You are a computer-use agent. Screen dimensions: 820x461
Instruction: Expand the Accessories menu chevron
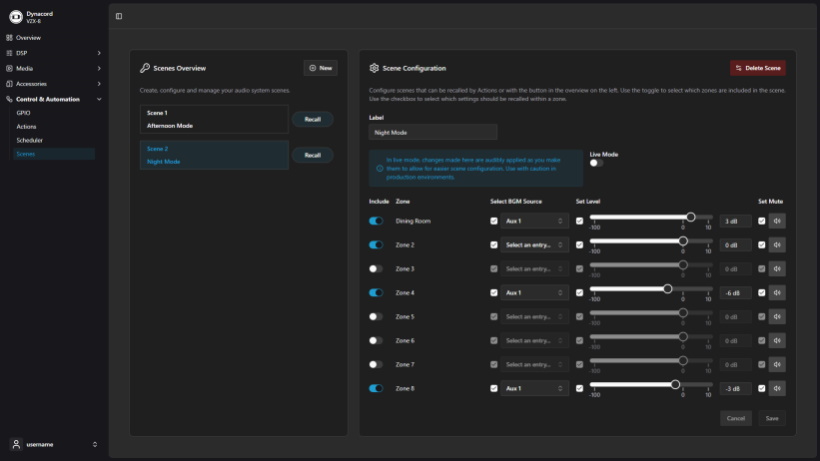click(x=99, y=84)
